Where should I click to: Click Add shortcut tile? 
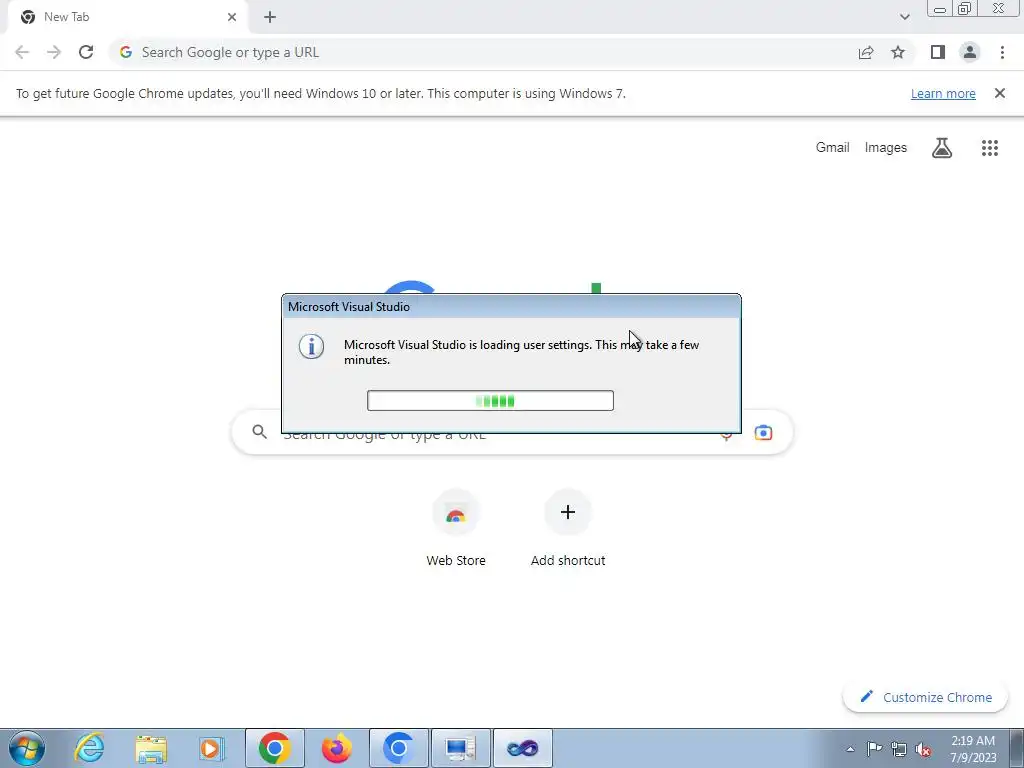coord(568,528)
